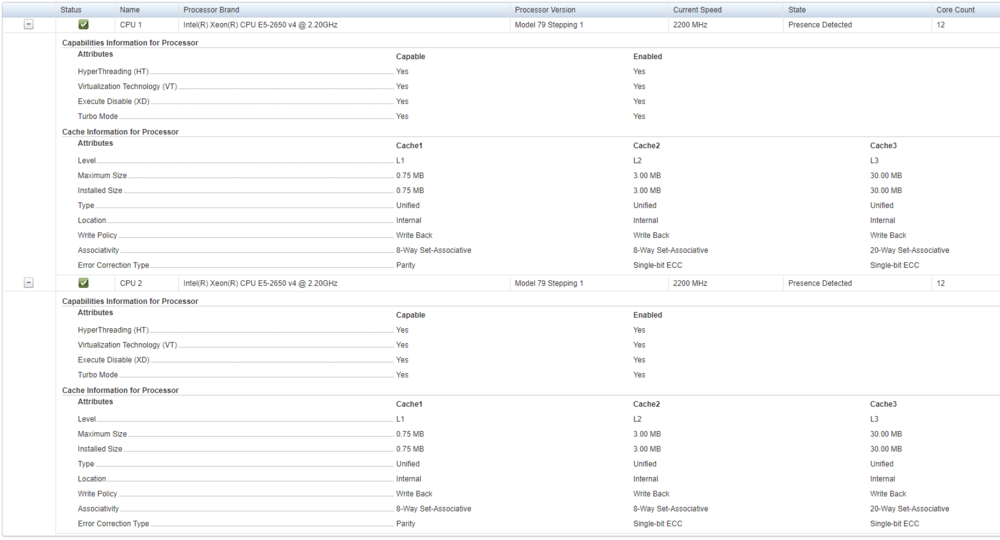Image resolution: width=1000 pixels, height=540 pixels.
Task: Click CPU 1 Parity error correction value
Action: click(406, 265)
